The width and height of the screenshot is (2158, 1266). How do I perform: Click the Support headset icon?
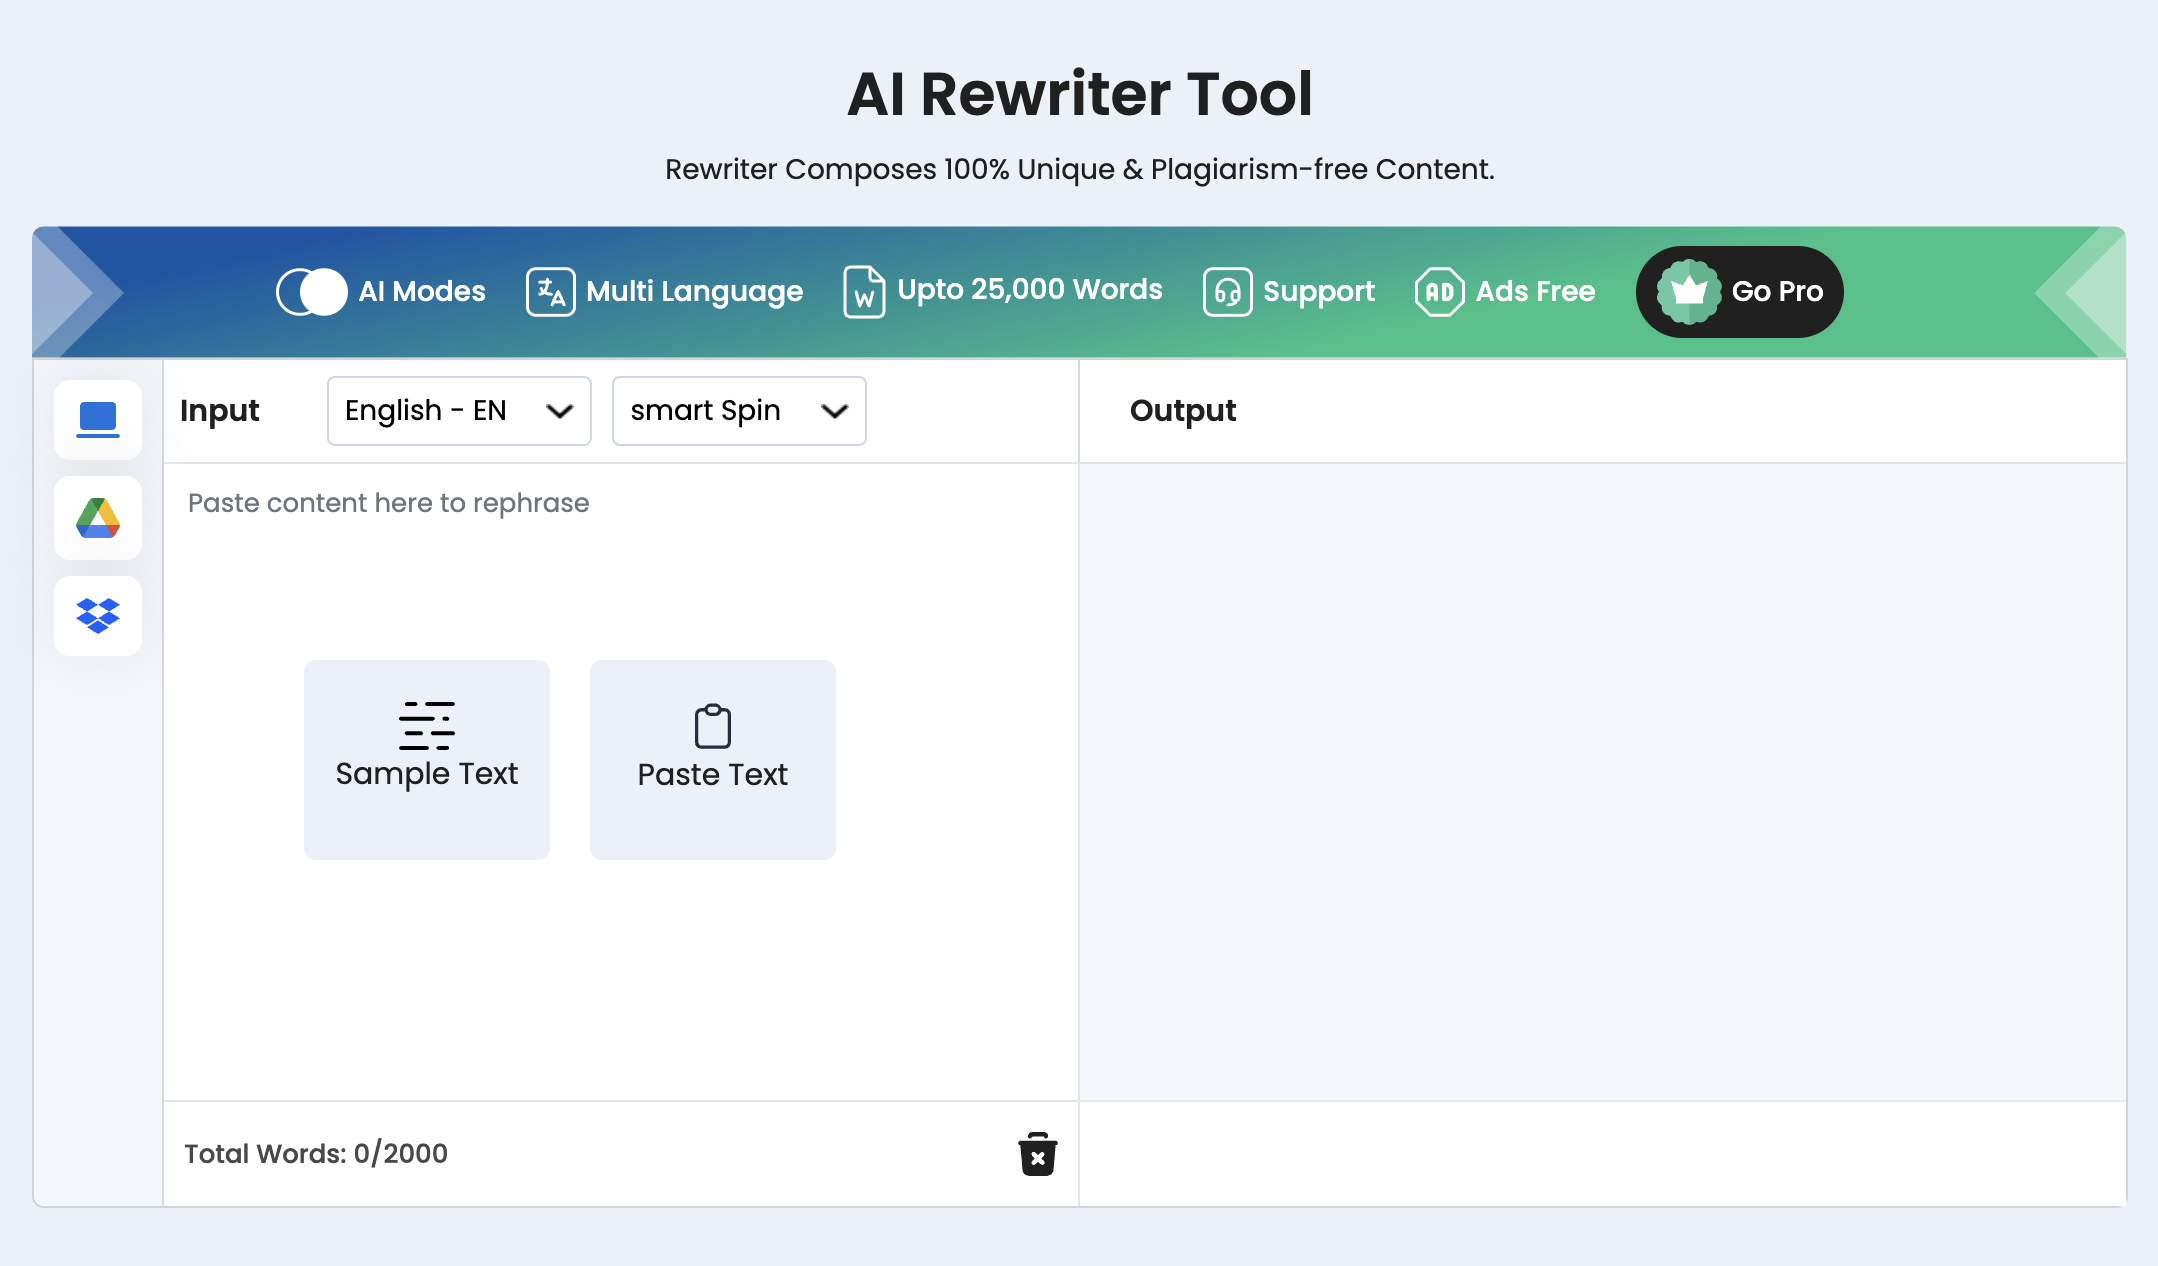click(1227, 292)
